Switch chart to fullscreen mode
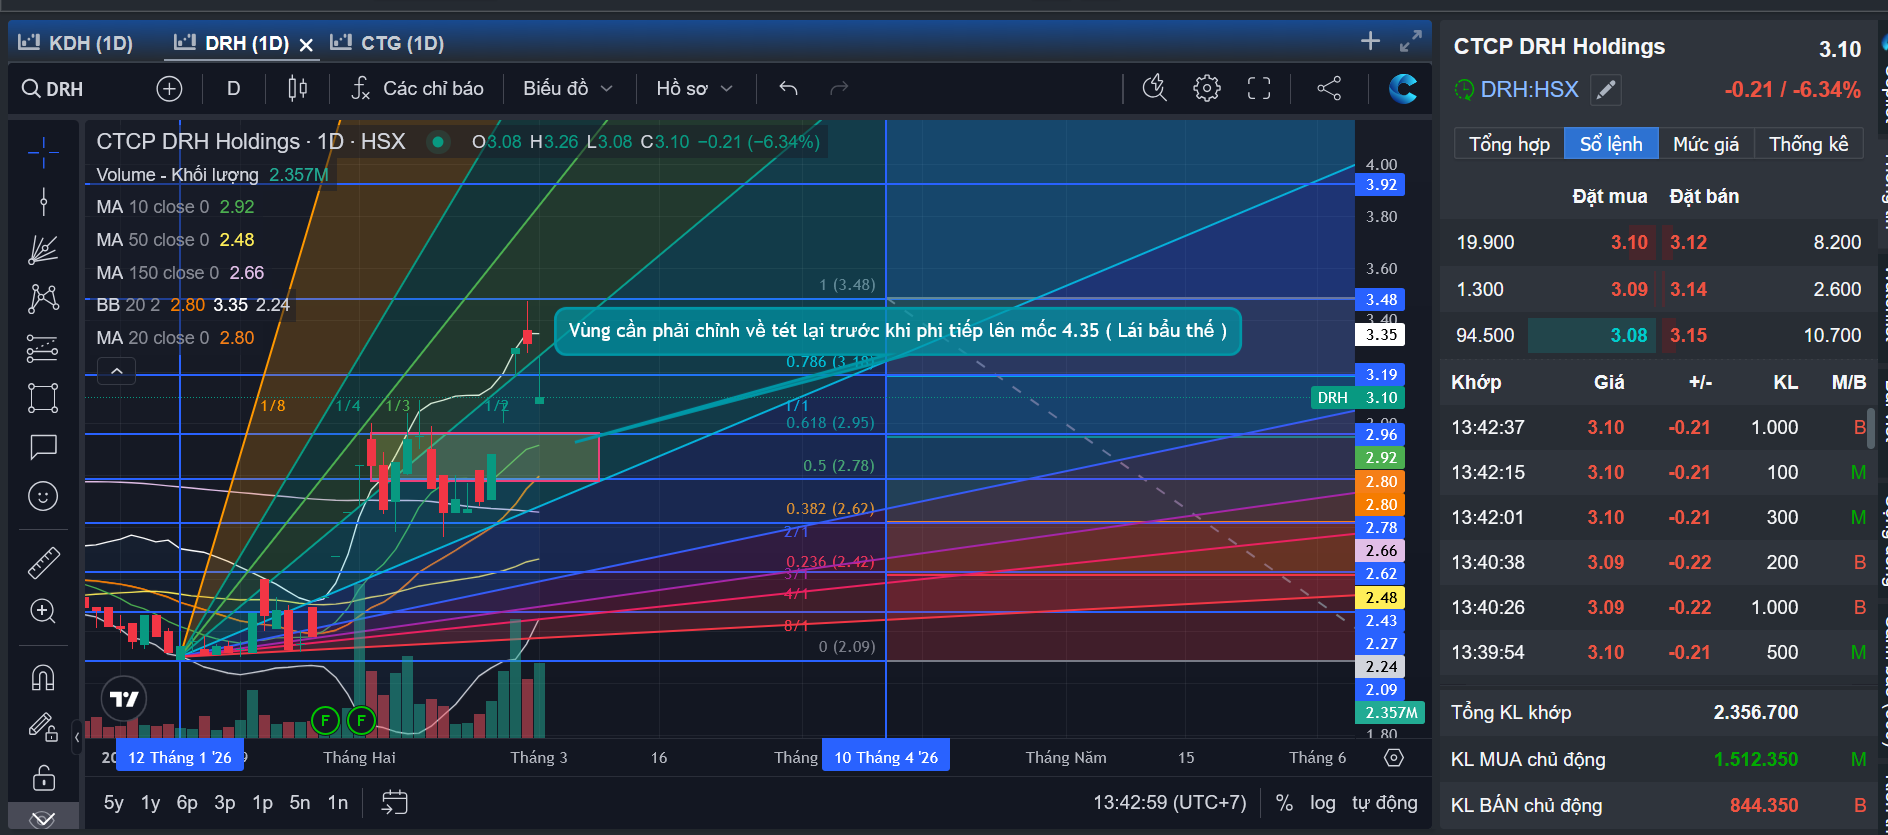The height and width of the screenshot is (835, 1888). click(1259, 89)
